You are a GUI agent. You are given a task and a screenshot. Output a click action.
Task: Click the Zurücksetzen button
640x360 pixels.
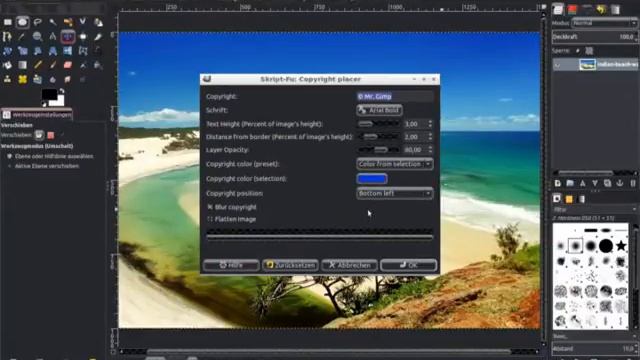pos(290,265)
